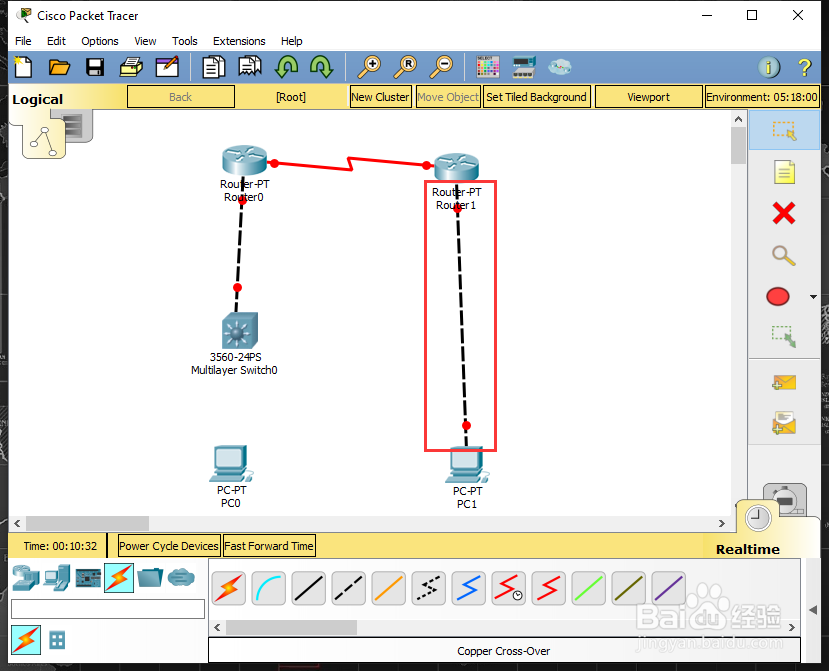This screenshot has height=671, width=829.
Task: Redo action with Redo arrow
Action: (321, 67)
